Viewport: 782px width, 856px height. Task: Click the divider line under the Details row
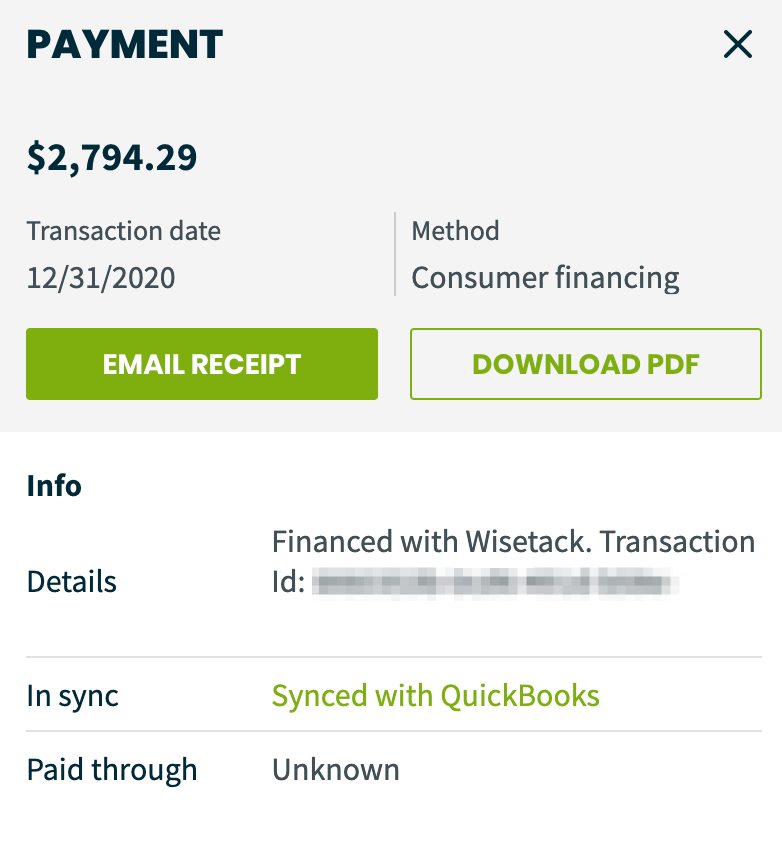(x=394, y=657)
